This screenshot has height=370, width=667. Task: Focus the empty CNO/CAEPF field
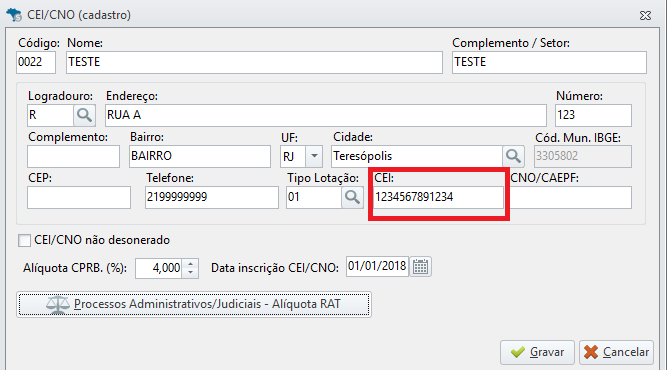[570, 197]
